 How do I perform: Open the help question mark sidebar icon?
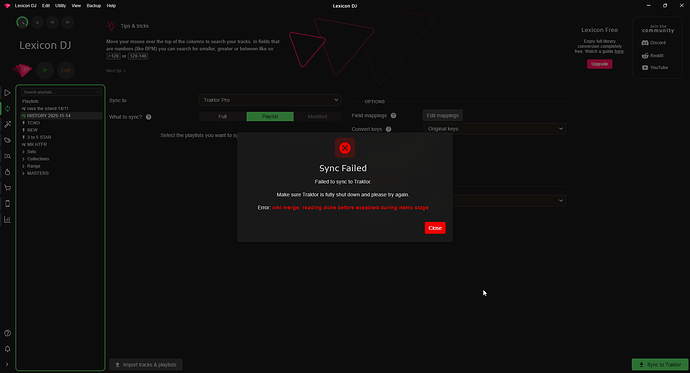pyautogui.click(x=7, y=333)
